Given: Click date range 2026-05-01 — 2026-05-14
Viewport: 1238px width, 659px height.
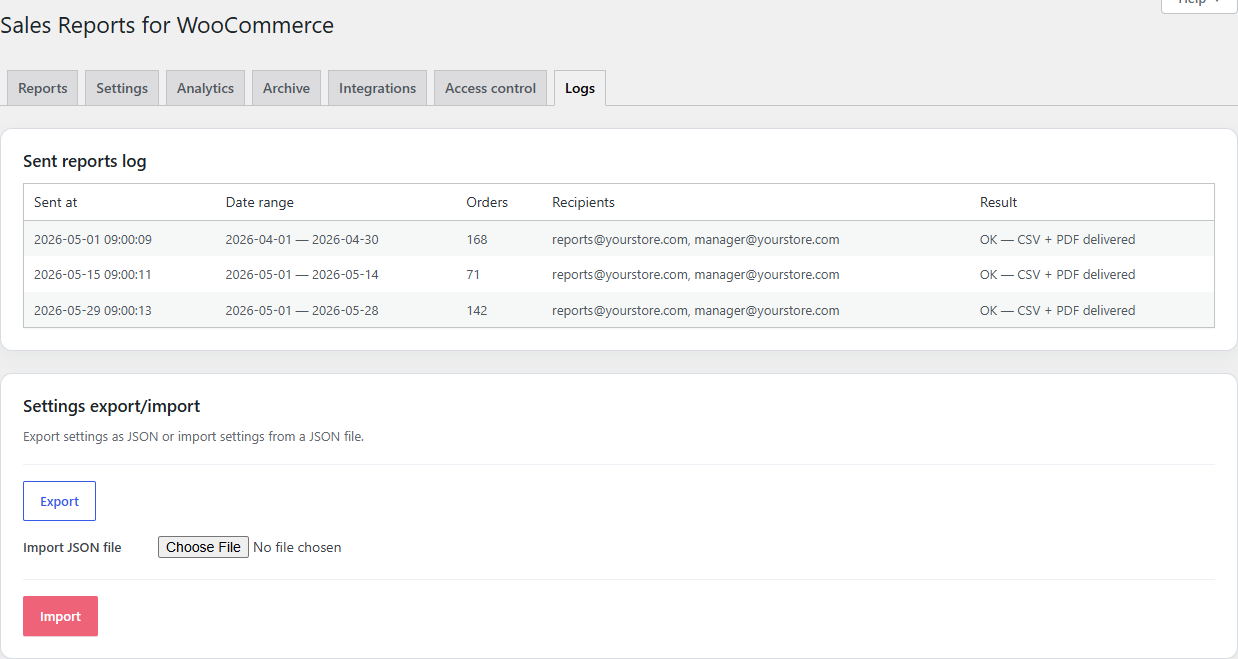Looking at the screenshot, I should (302, 275).
